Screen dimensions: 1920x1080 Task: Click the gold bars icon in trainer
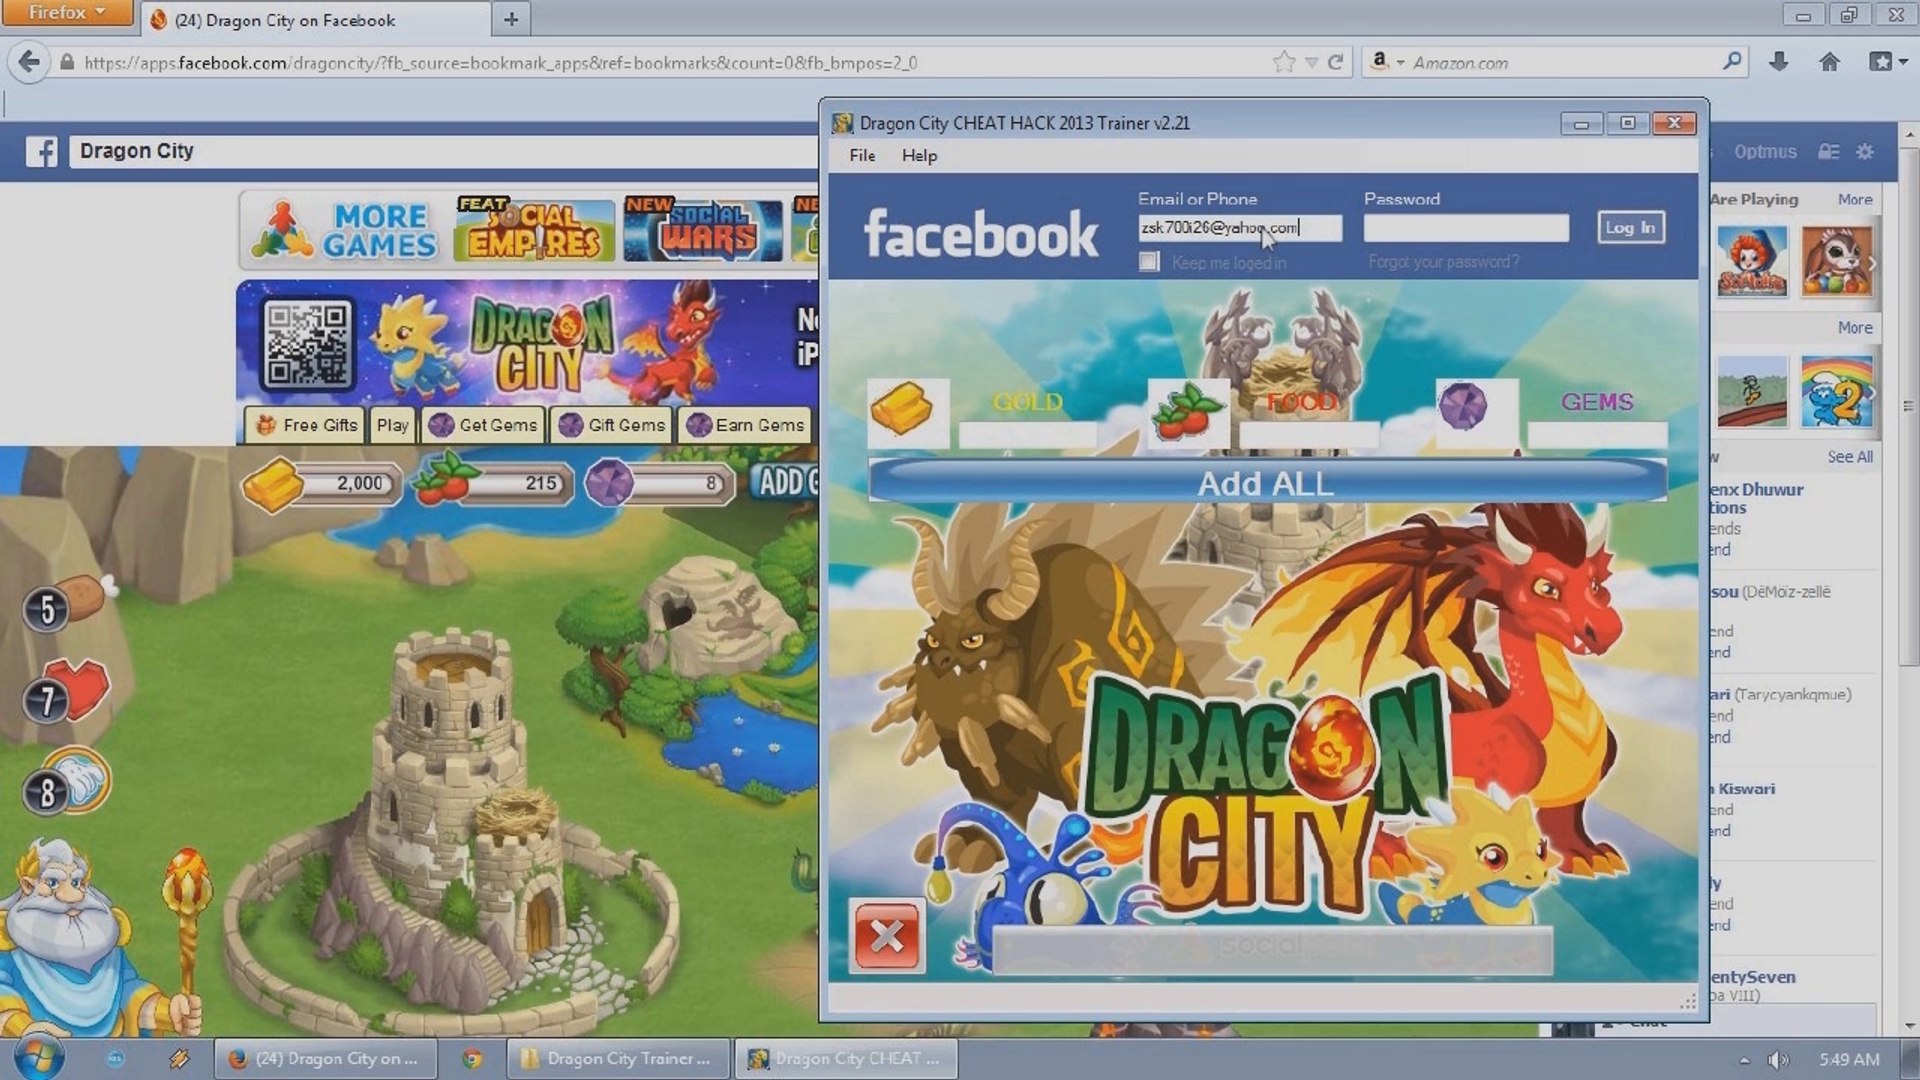pos(907,412)
